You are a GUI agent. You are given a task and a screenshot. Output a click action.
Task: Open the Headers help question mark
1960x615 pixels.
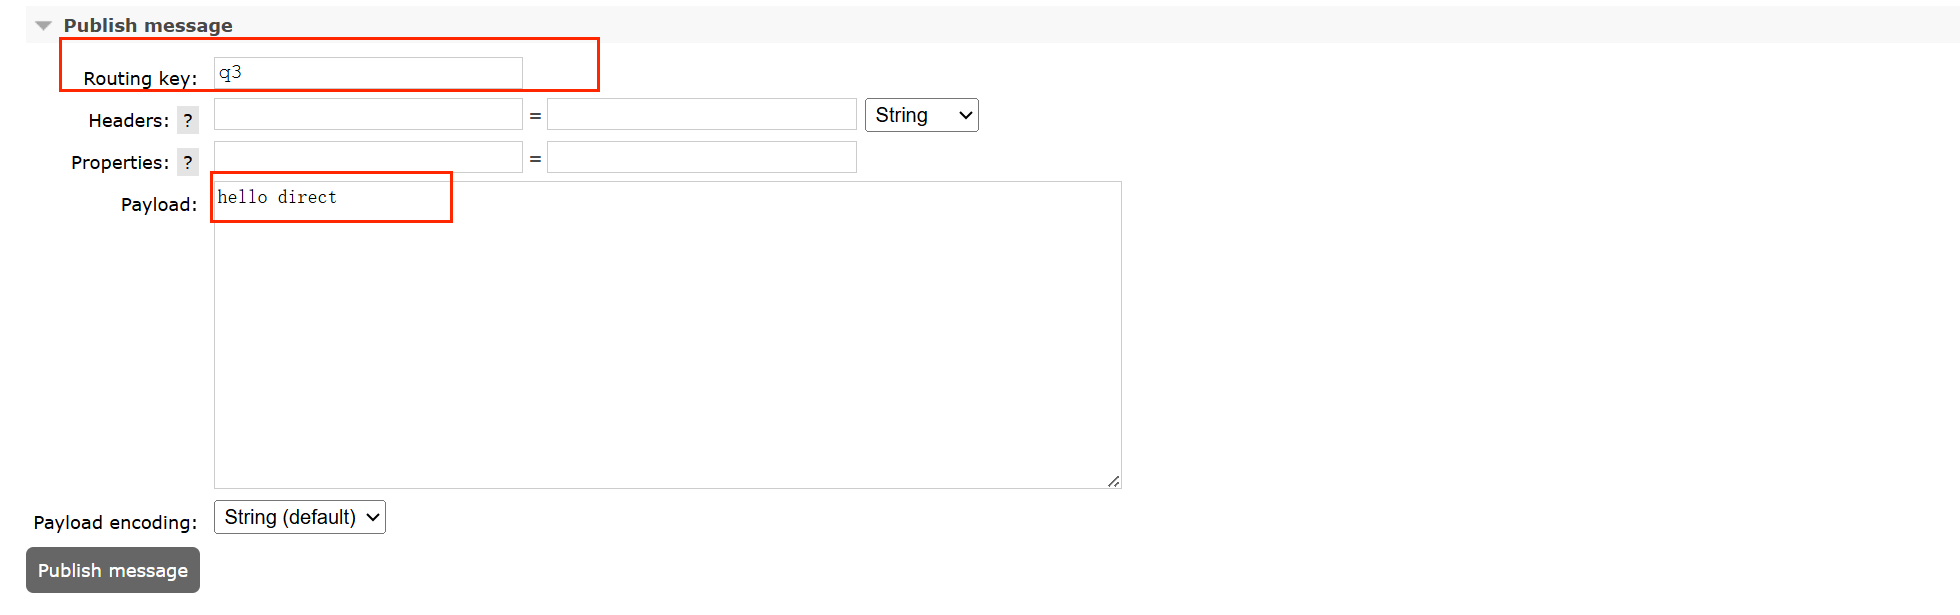click(x=188, y=121)
